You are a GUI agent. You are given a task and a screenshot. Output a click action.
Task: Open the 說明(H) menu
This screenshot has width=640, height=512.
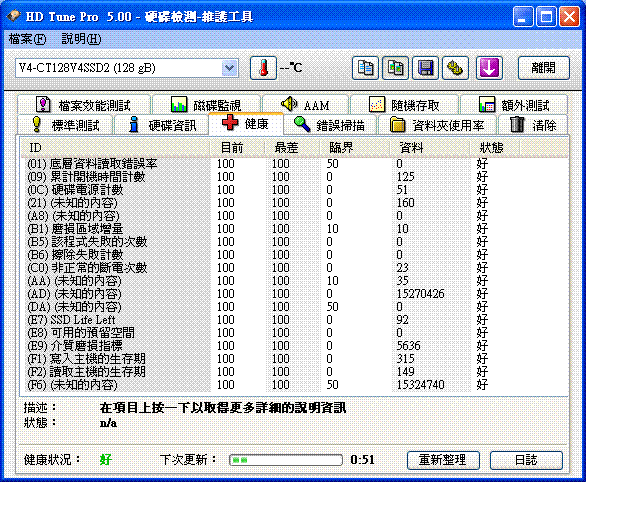[81, 39]
